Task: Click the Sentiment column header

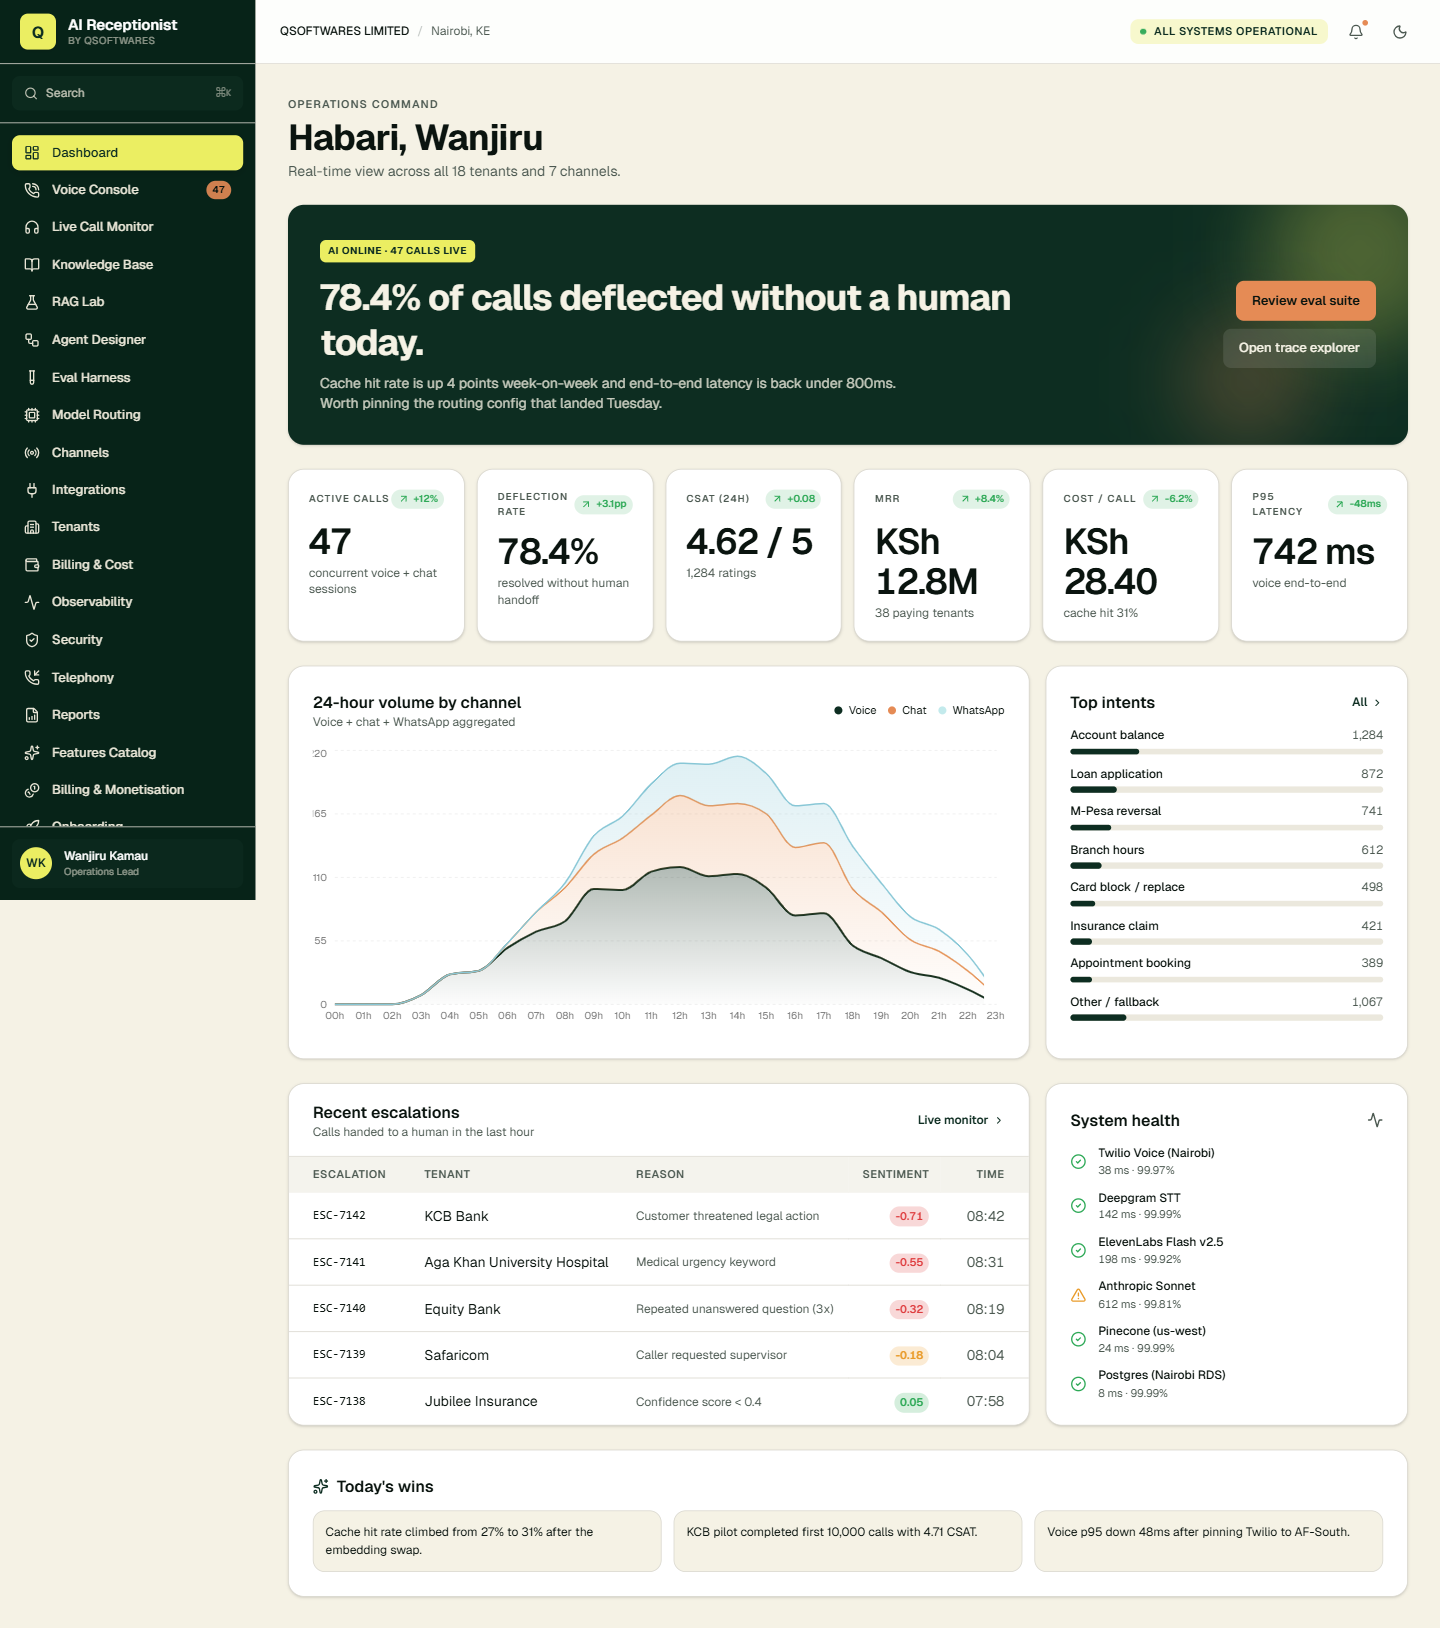Action: pyautogui.click(x=895, y=1175)
